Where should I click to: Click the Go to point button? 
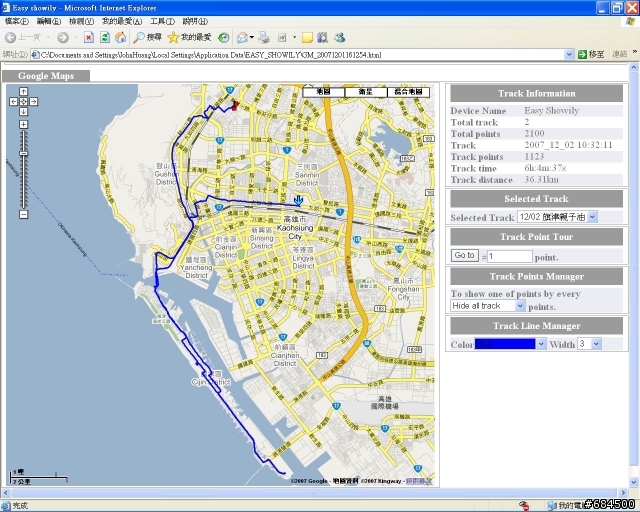[464, 255]
